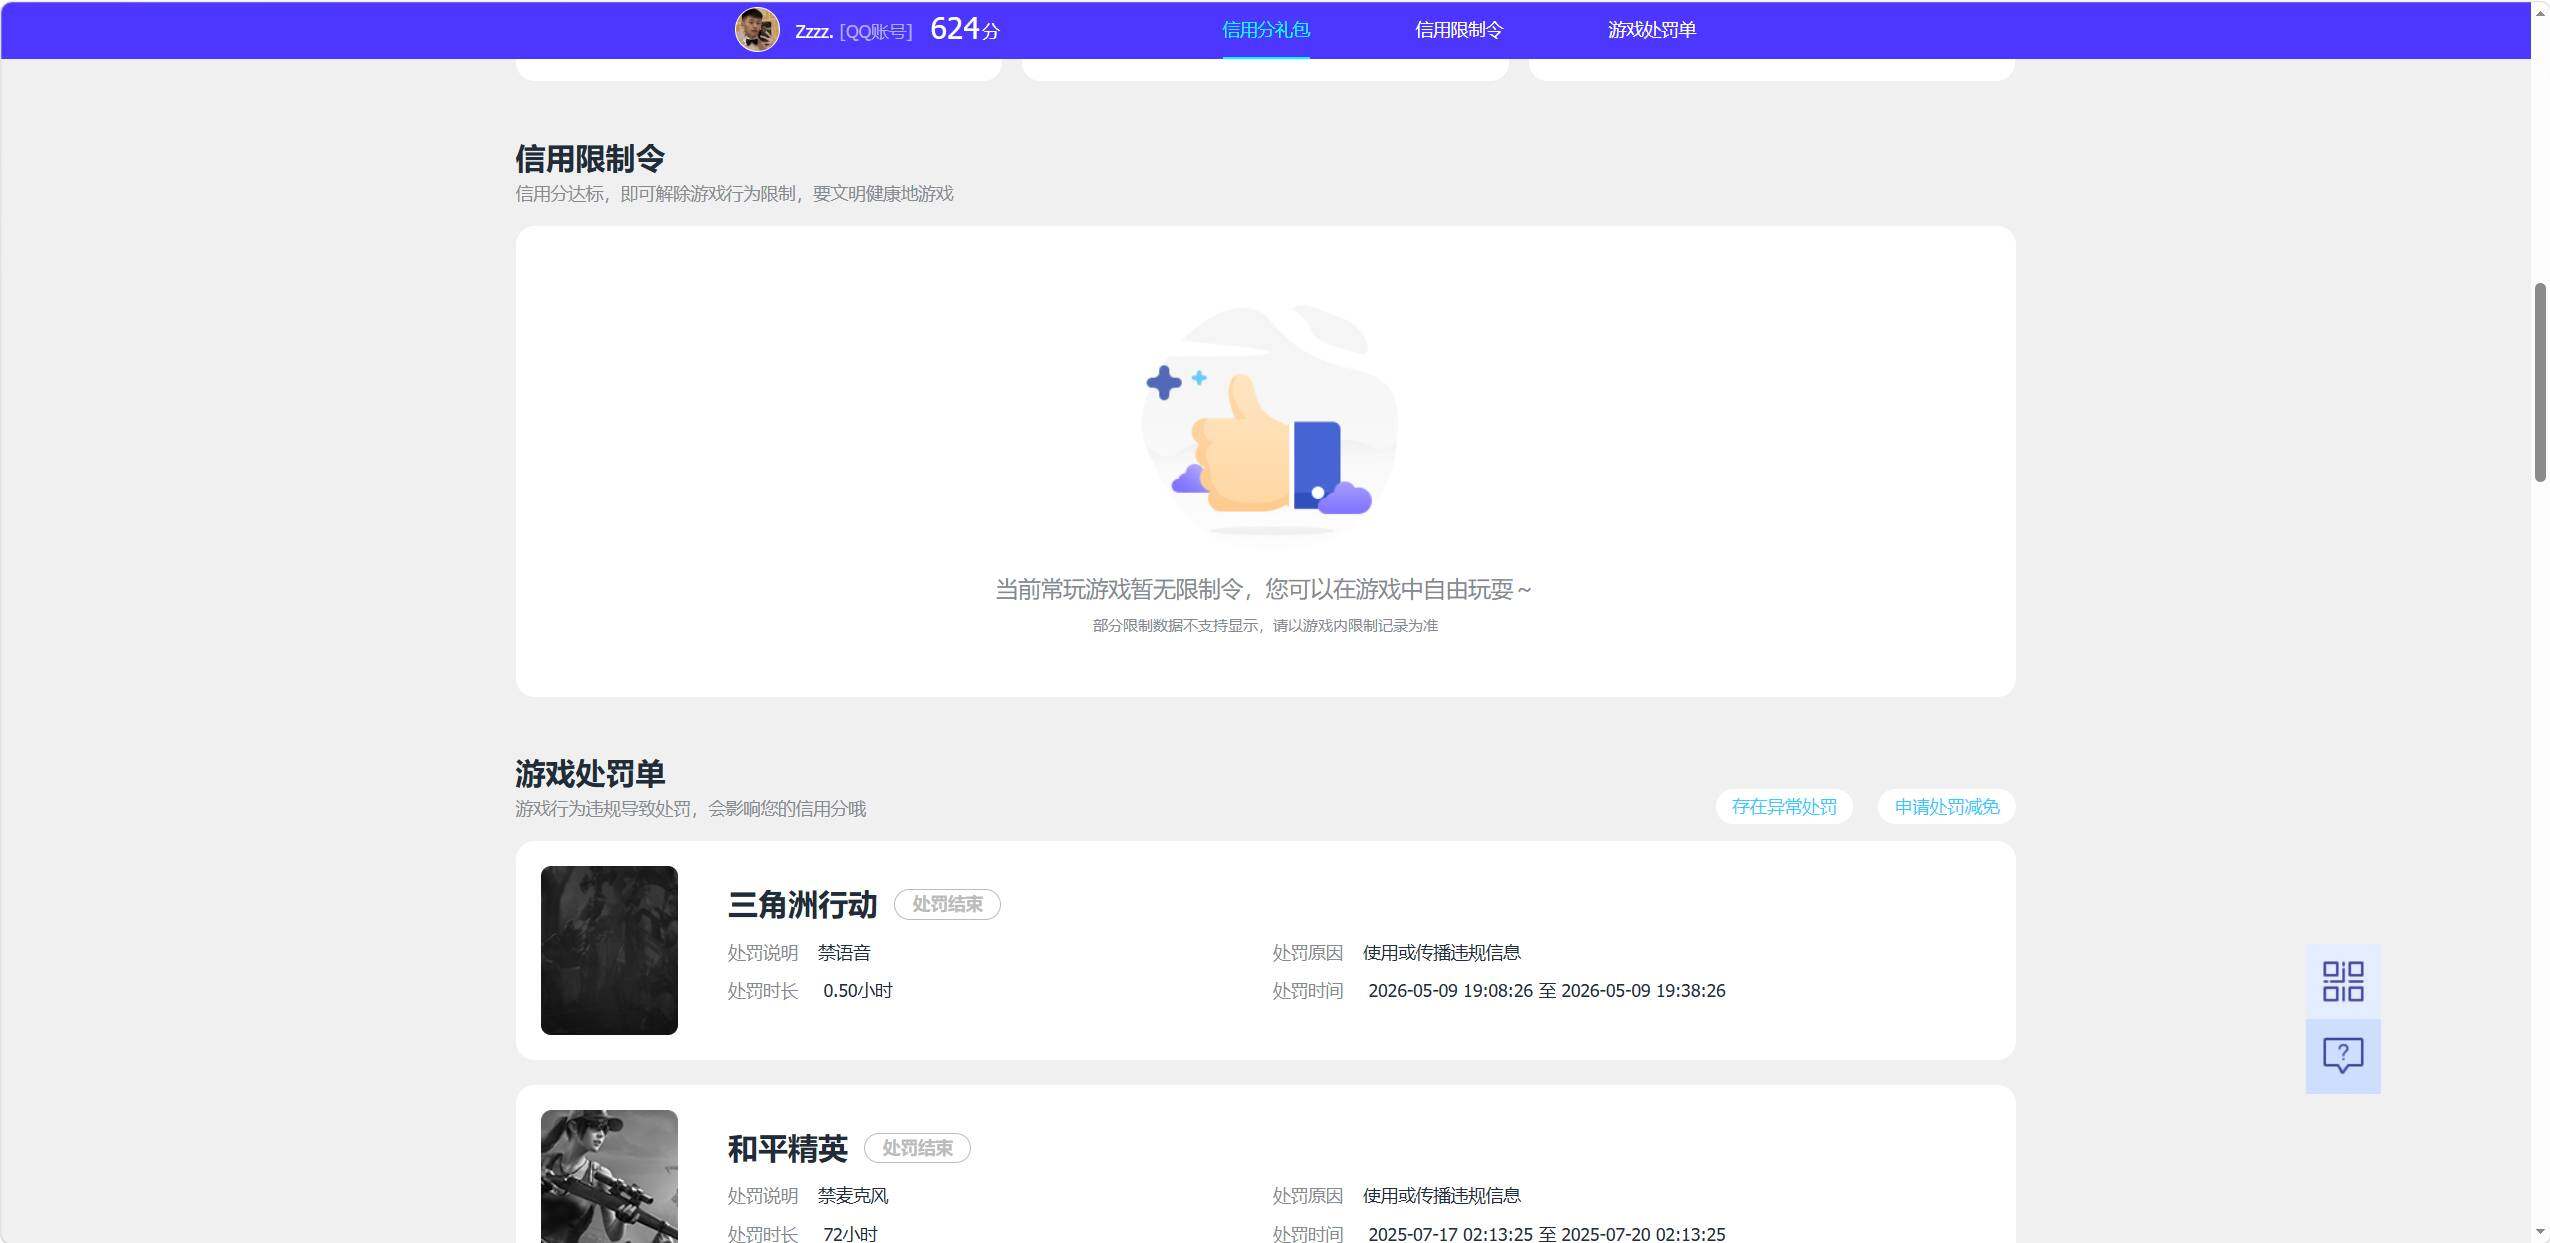Click the 和平精英 game title
Screen dimensions: 2550x1243
tap(787, 1149)
